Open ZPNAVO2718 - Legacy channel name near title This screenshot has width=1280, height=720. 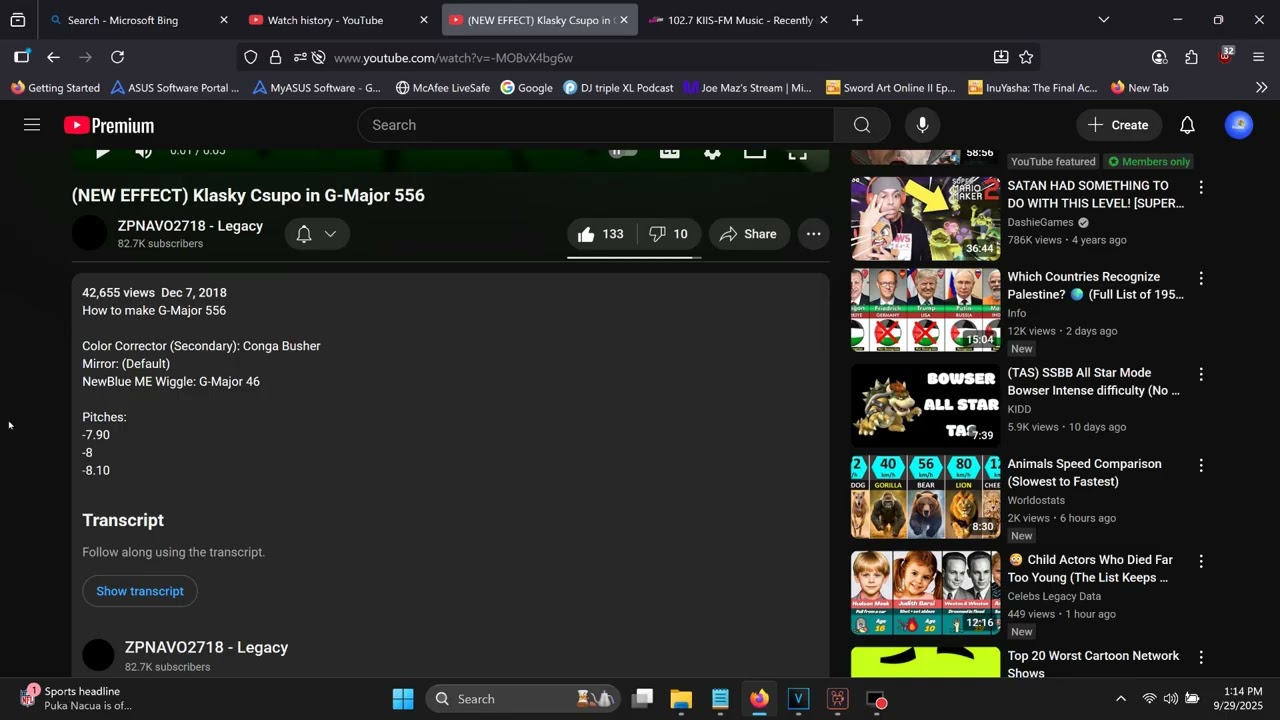coord(190,226)
